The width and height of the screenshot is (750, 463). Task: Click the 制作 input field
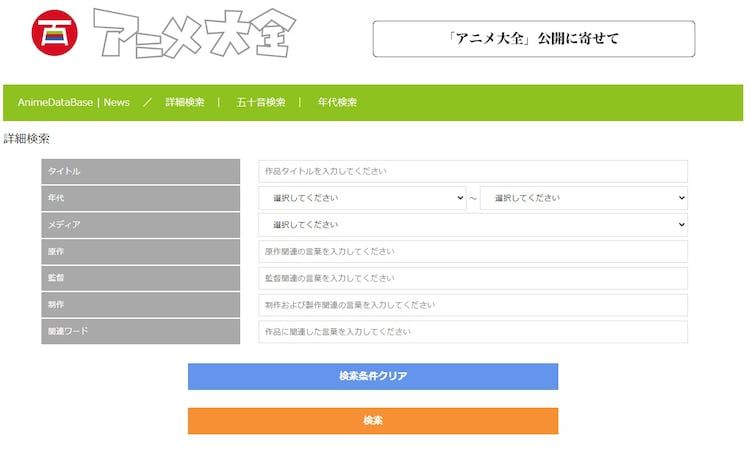click(x=472, y=305)
